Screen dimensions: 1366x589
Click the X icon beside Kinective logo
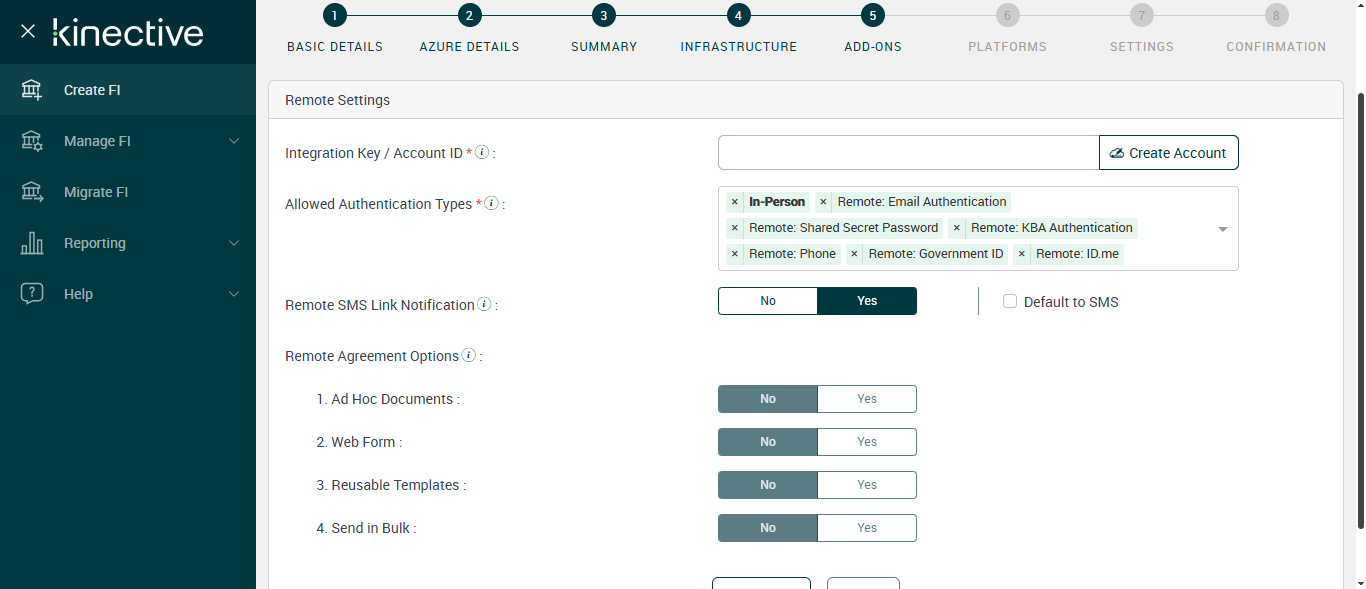pyautogui.click(x=28, y=31)
